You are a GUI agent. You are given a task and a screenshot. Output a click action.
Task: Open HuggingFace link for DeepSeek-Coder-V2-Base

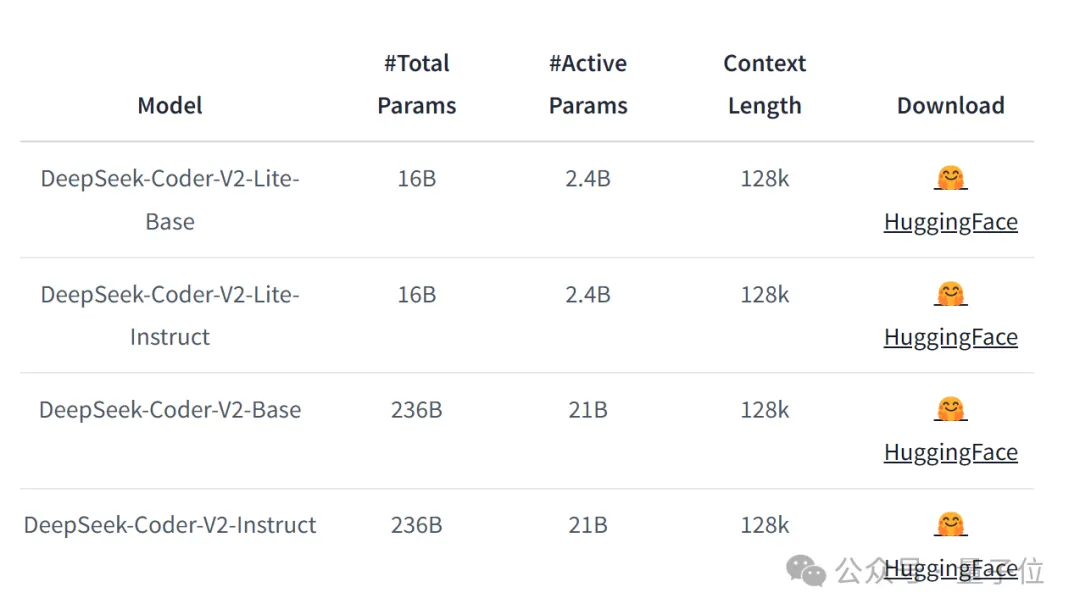[x=951, y=452]
